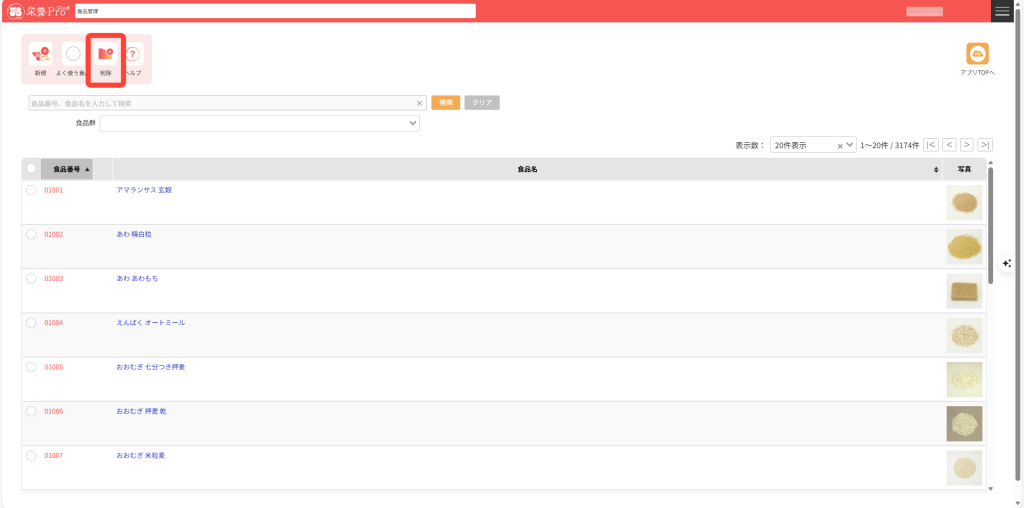1024x508 pixels.
Task: Sort by the 食品番号 column header
Action: point(67,169)
